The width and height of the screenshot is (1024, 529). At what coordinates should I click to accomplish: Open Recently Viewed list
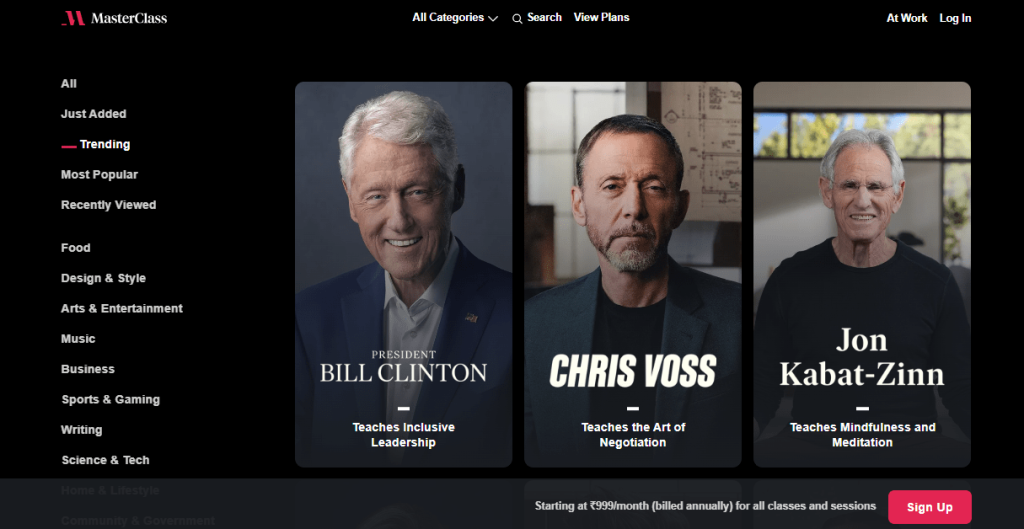(x=108, y=205)
